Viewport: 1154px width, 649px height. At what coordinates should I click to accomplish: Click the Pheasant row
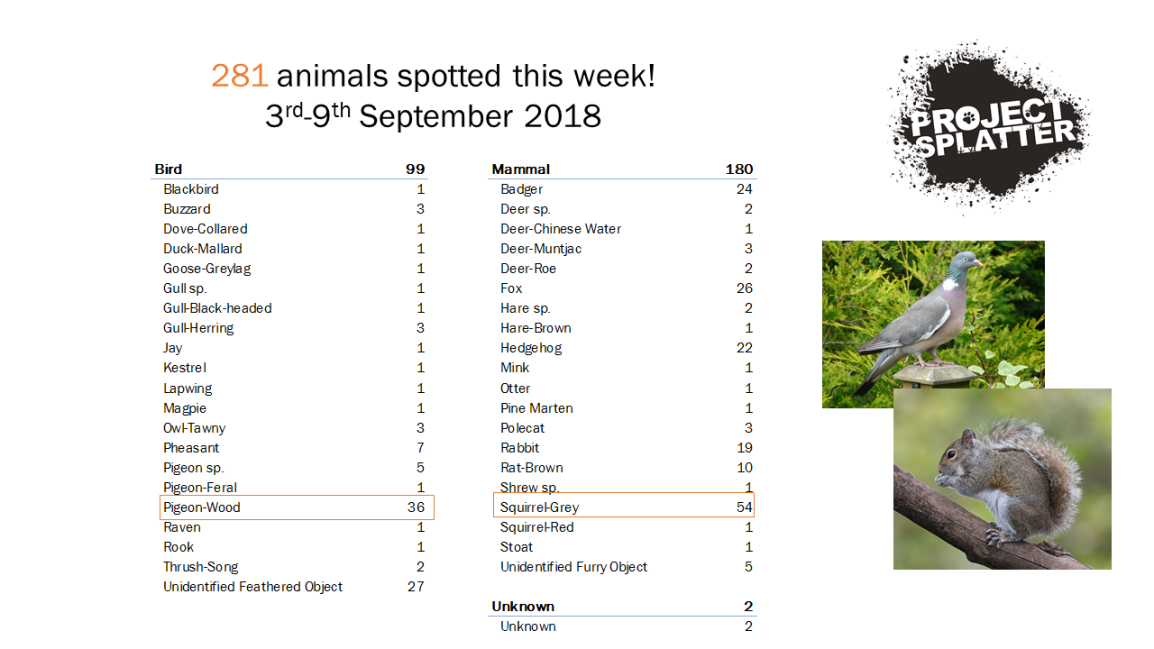[191, 448]
